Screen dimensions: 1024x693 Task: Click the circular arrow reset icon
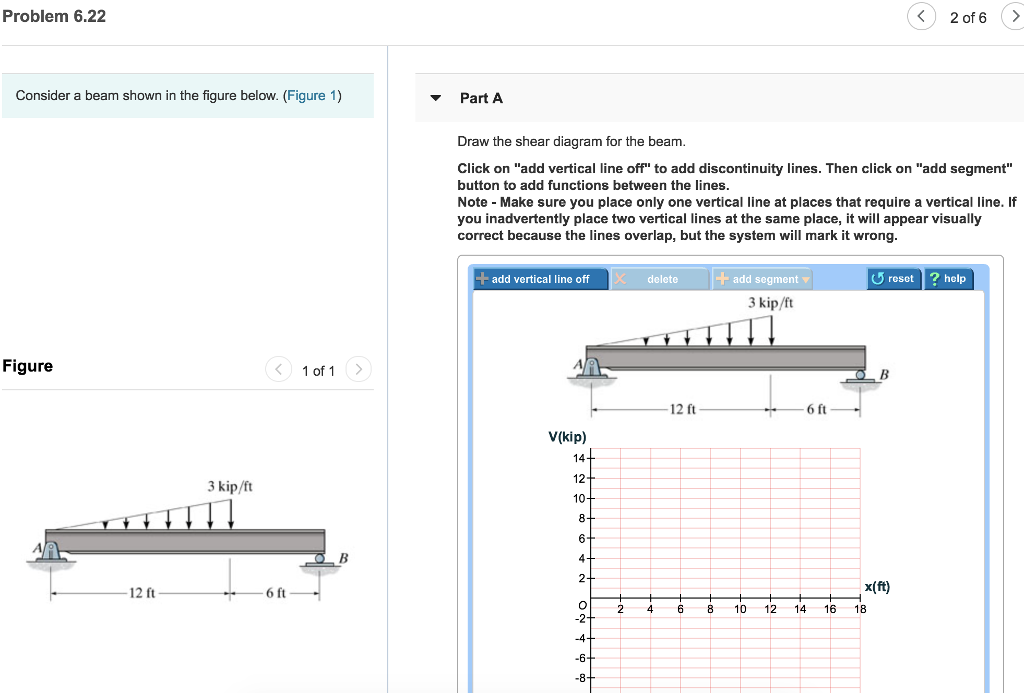[x=877, y=279]
